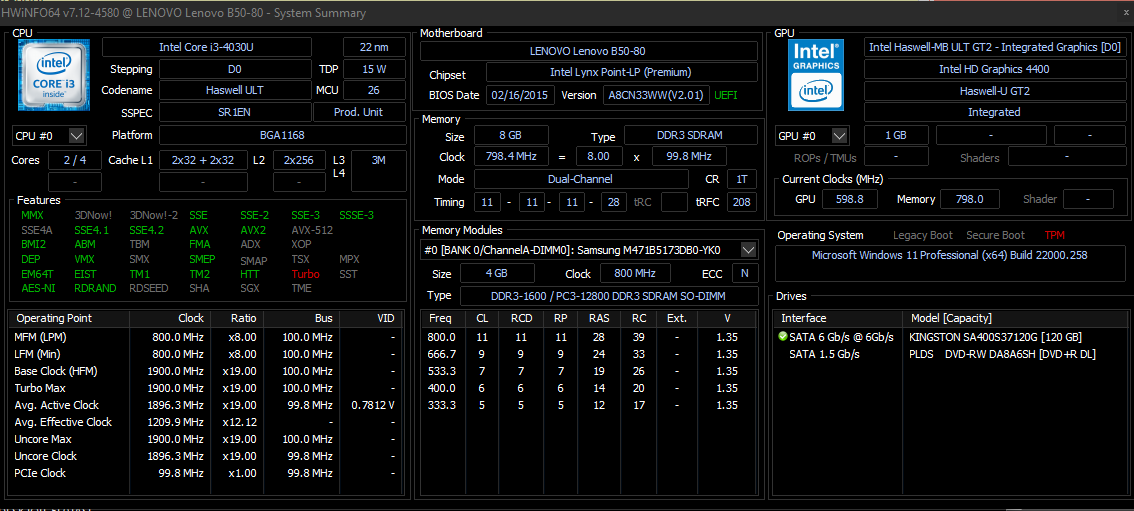
Task: Open the CPU #0 selector dropdown
Action: (77, 135)
